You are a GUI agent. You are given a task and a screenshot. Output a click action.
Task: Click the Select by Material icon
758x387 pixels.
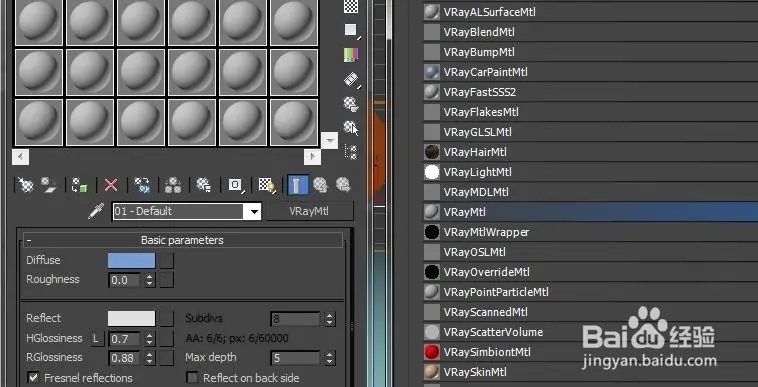tap(351, 128)
